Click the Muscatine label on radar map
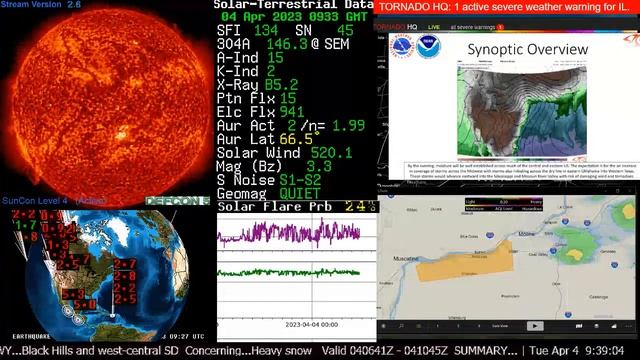The image size is (640, 360). click(x=405, y=258)
